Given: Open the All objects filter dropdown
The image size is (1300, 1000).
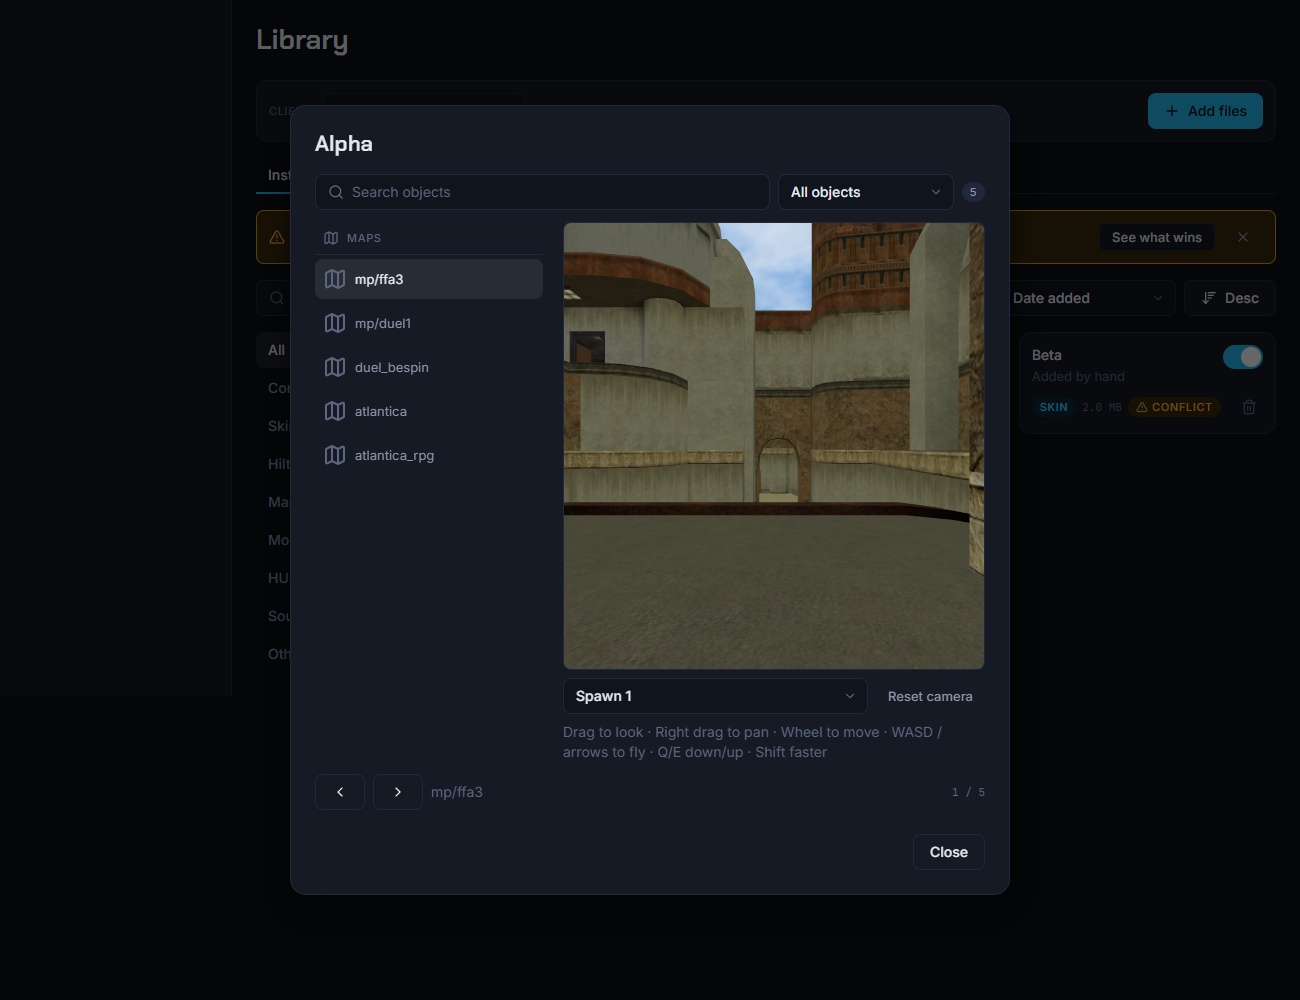Looking at the screenshot, I should point(866,192).
